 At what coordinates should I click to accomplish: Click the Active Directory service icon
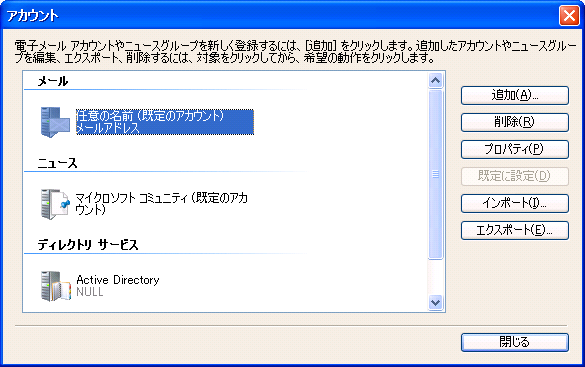(x=55, y=286)
